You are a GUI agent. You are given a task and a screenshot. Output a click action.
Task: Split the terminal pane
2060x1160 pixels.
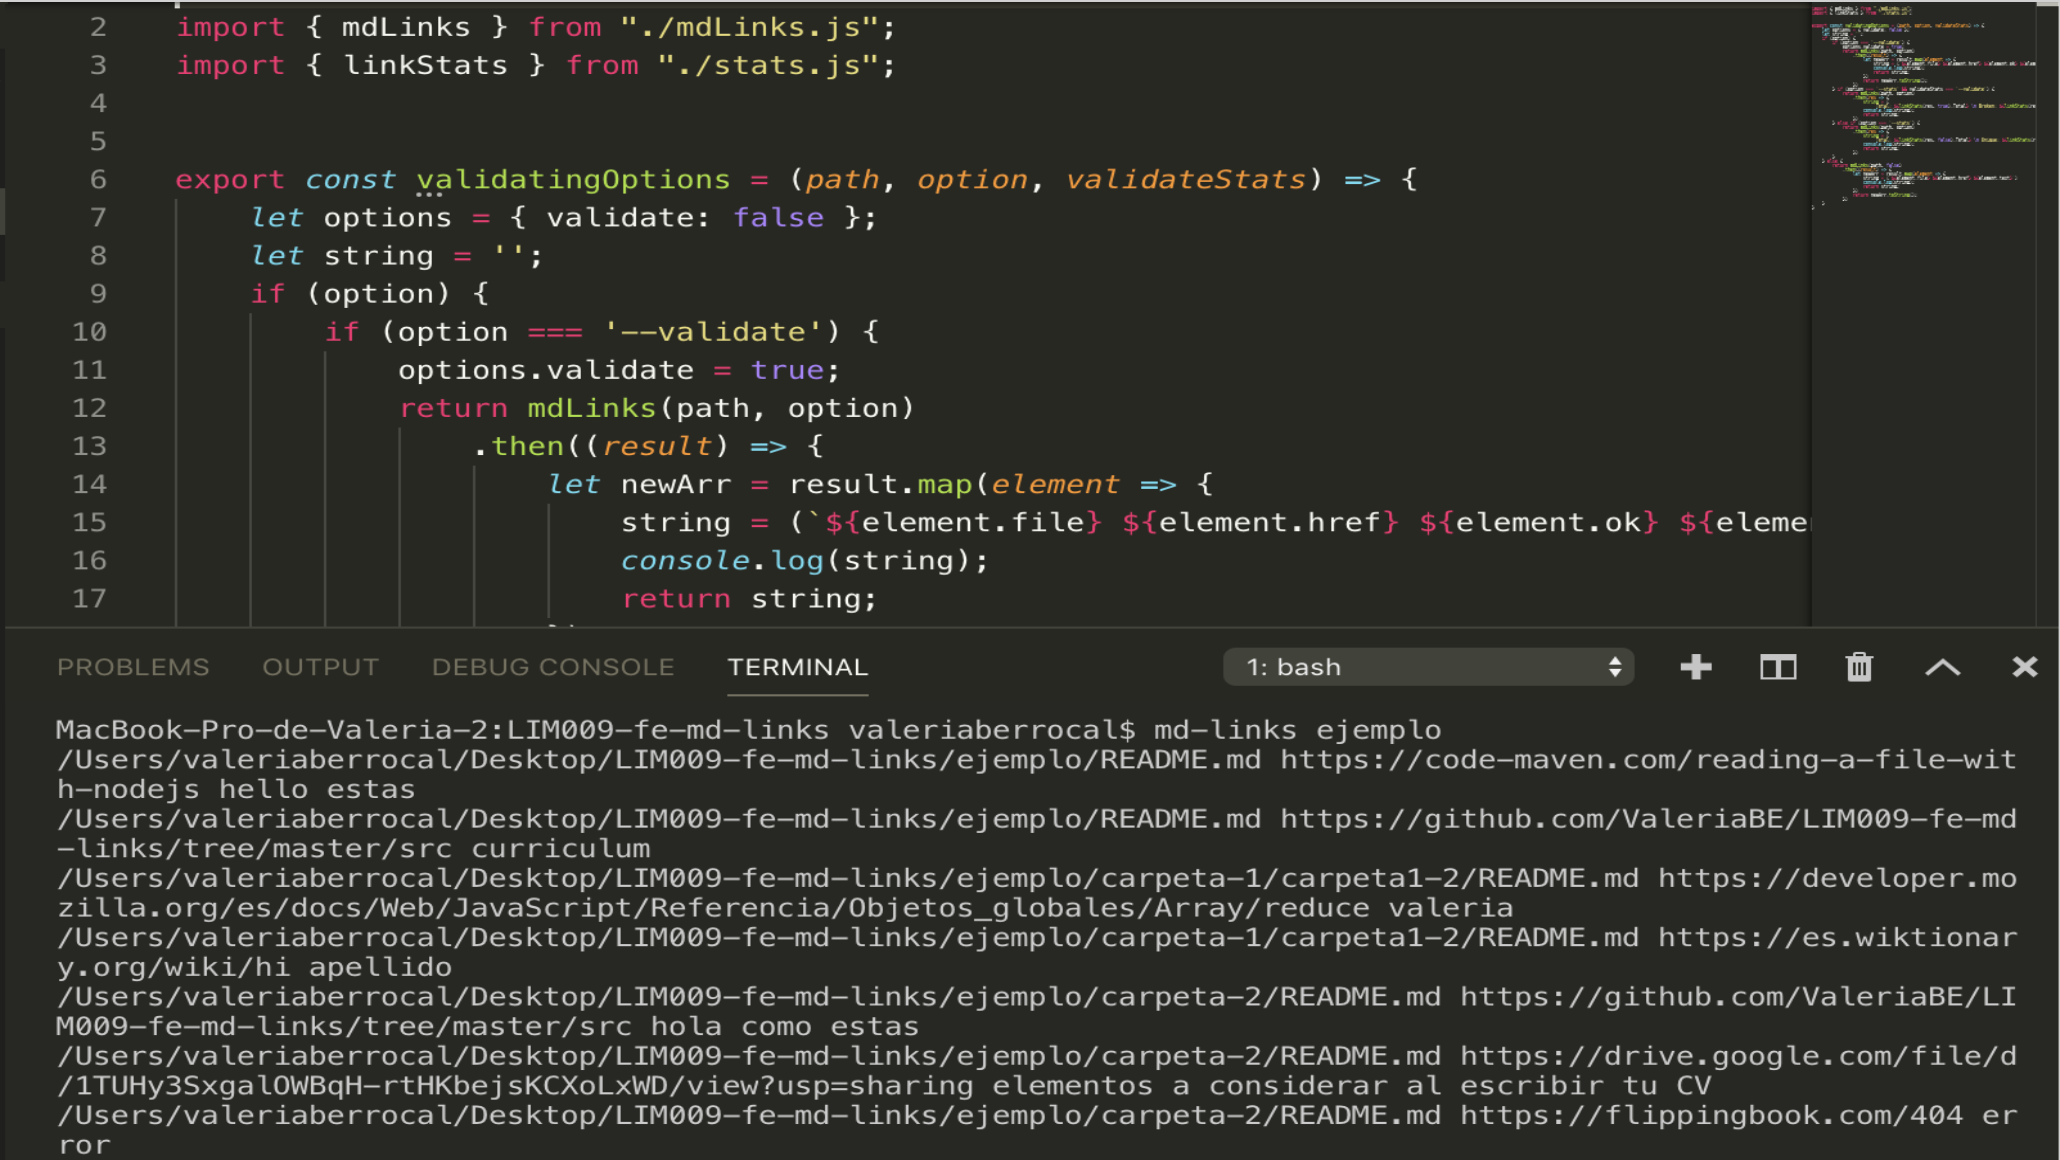tap(1778, 667)
